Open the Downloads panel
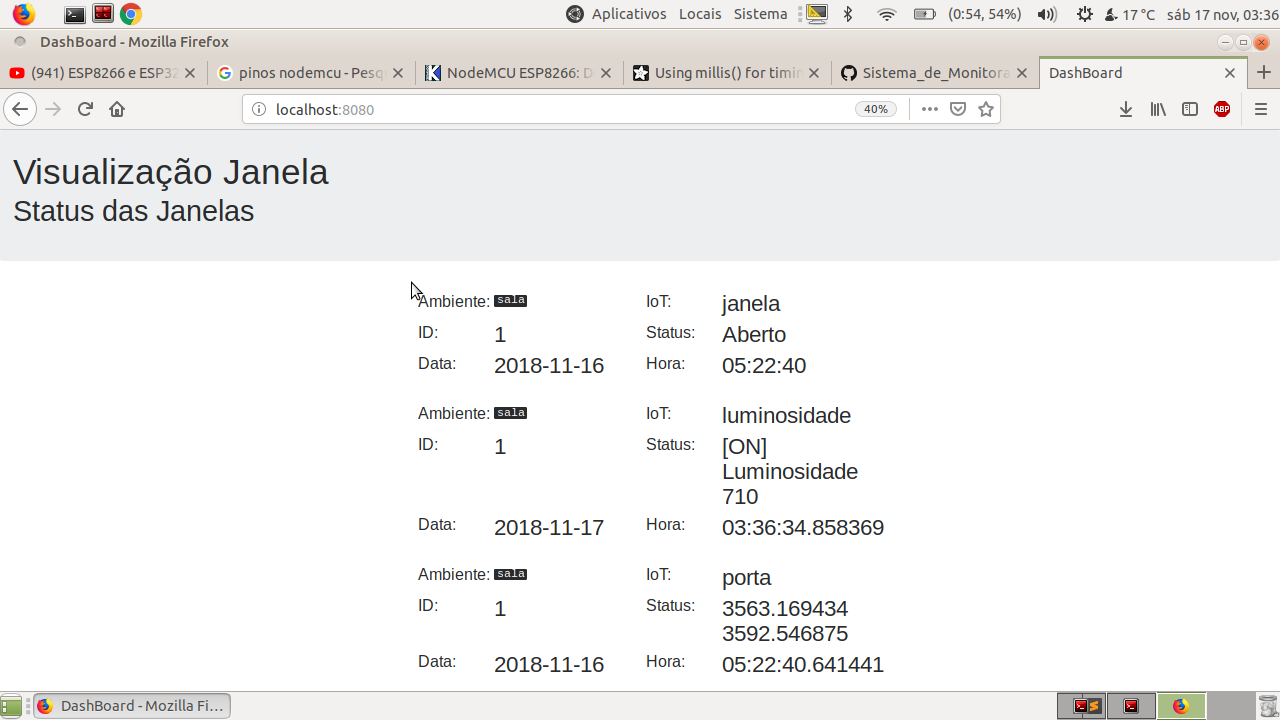The width and height of the screenshot is (1280, 720). click(1126, 109)
